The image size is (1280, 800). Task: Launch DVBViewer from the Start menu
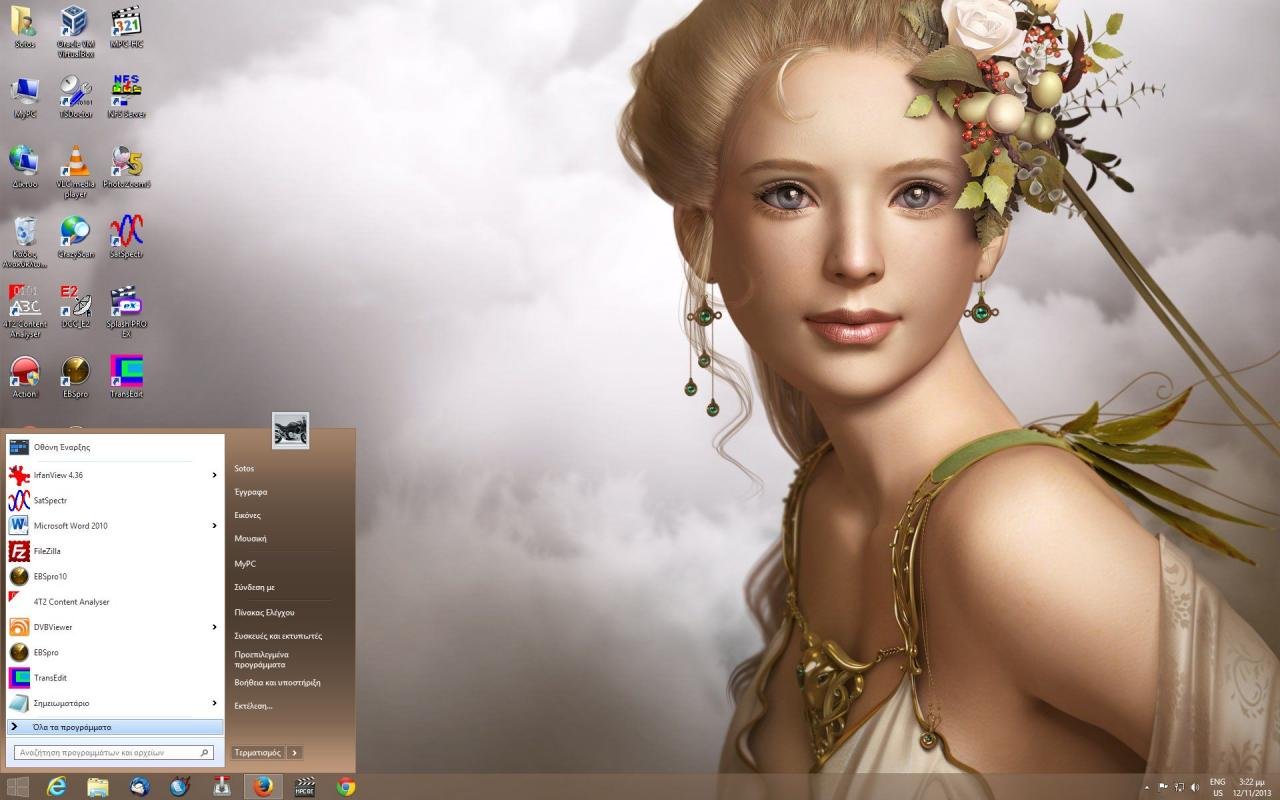(51, 626)
